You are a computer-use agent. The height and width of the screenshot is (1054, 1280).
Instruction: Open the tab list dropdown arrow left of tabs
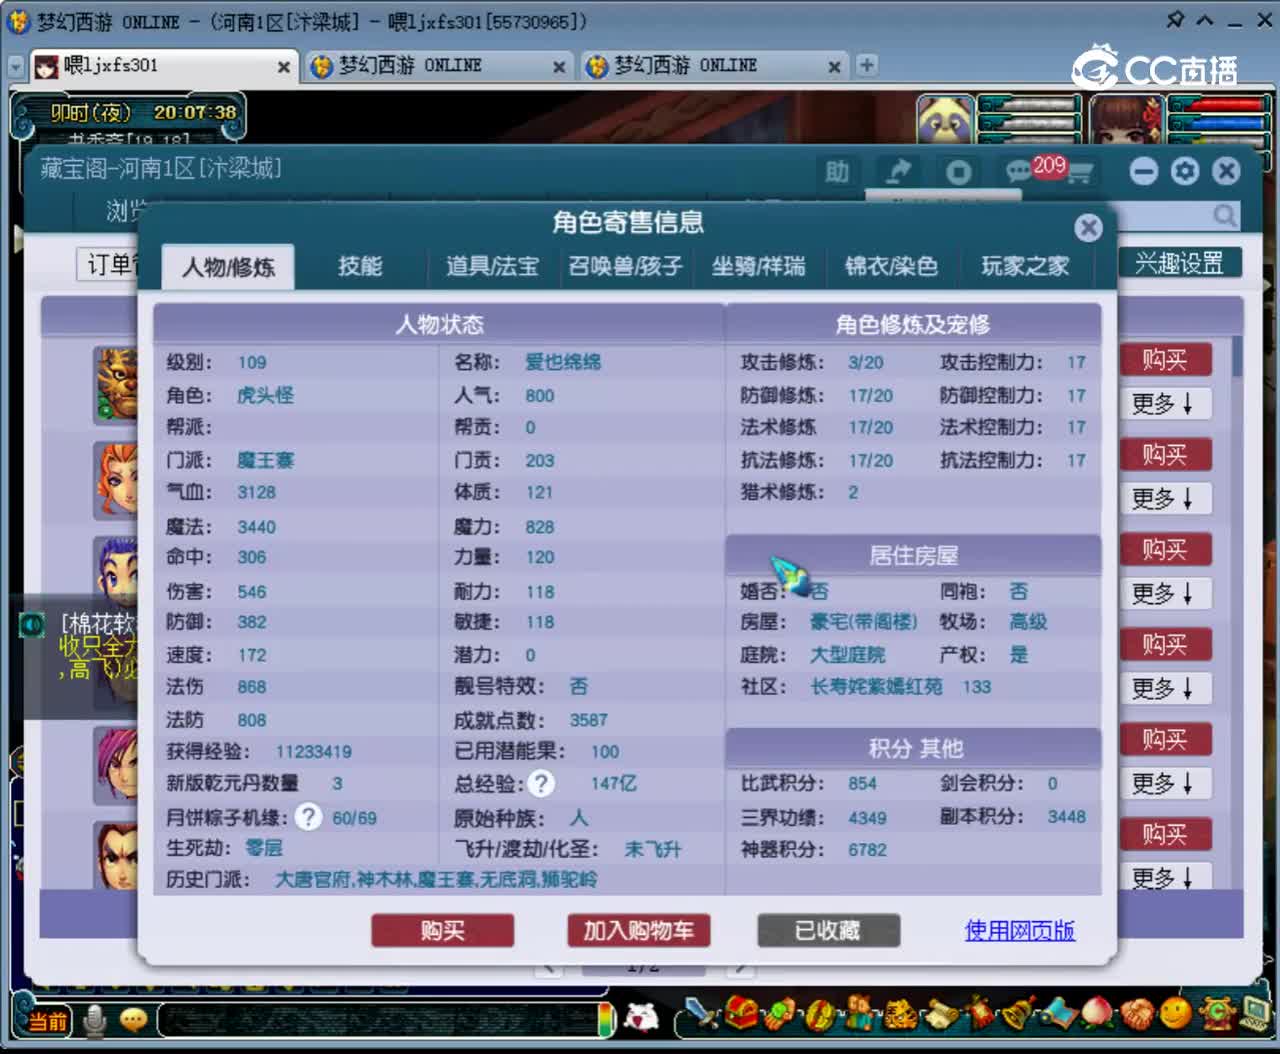coord(16,66)
